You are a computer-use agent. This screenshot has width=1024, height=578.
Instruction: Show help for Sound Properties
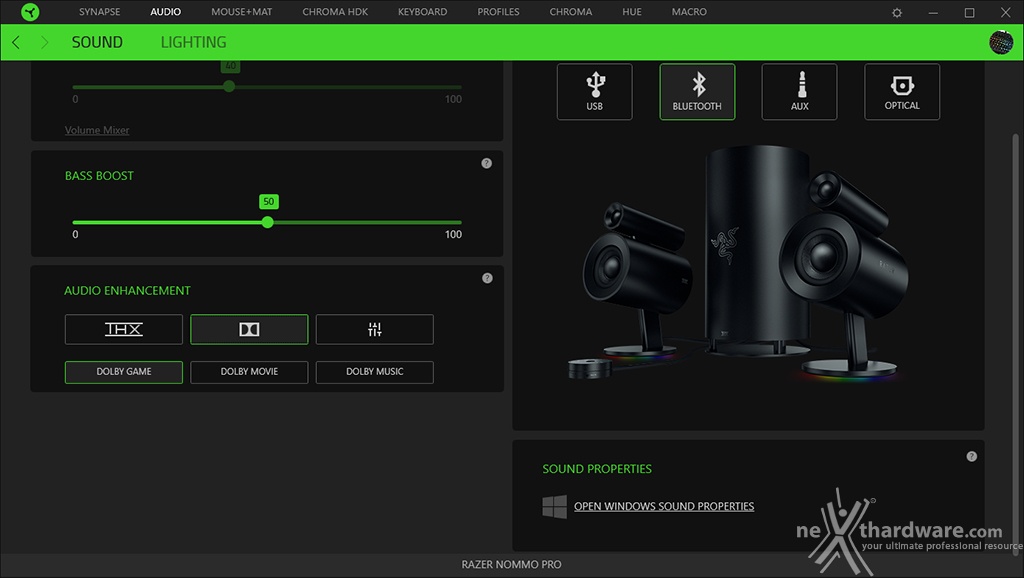[972, 457]
